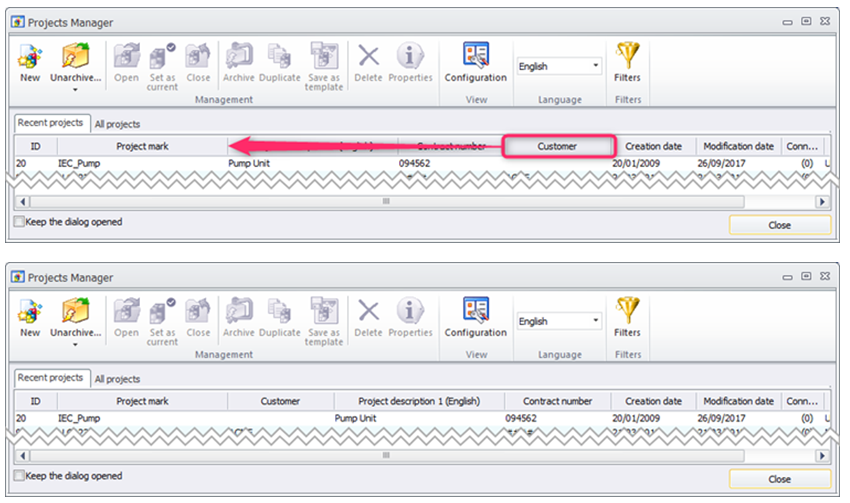Maximize the upper Projects Manager window
850x503 pixels.
coord(807,21)
